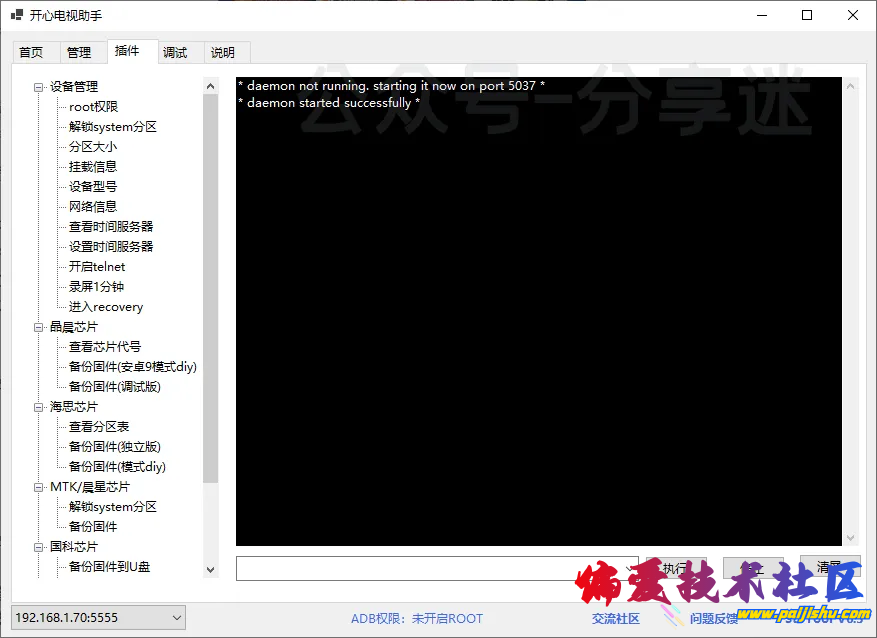
Task: Open the 交流社区 link
Action: coord(615,619)
